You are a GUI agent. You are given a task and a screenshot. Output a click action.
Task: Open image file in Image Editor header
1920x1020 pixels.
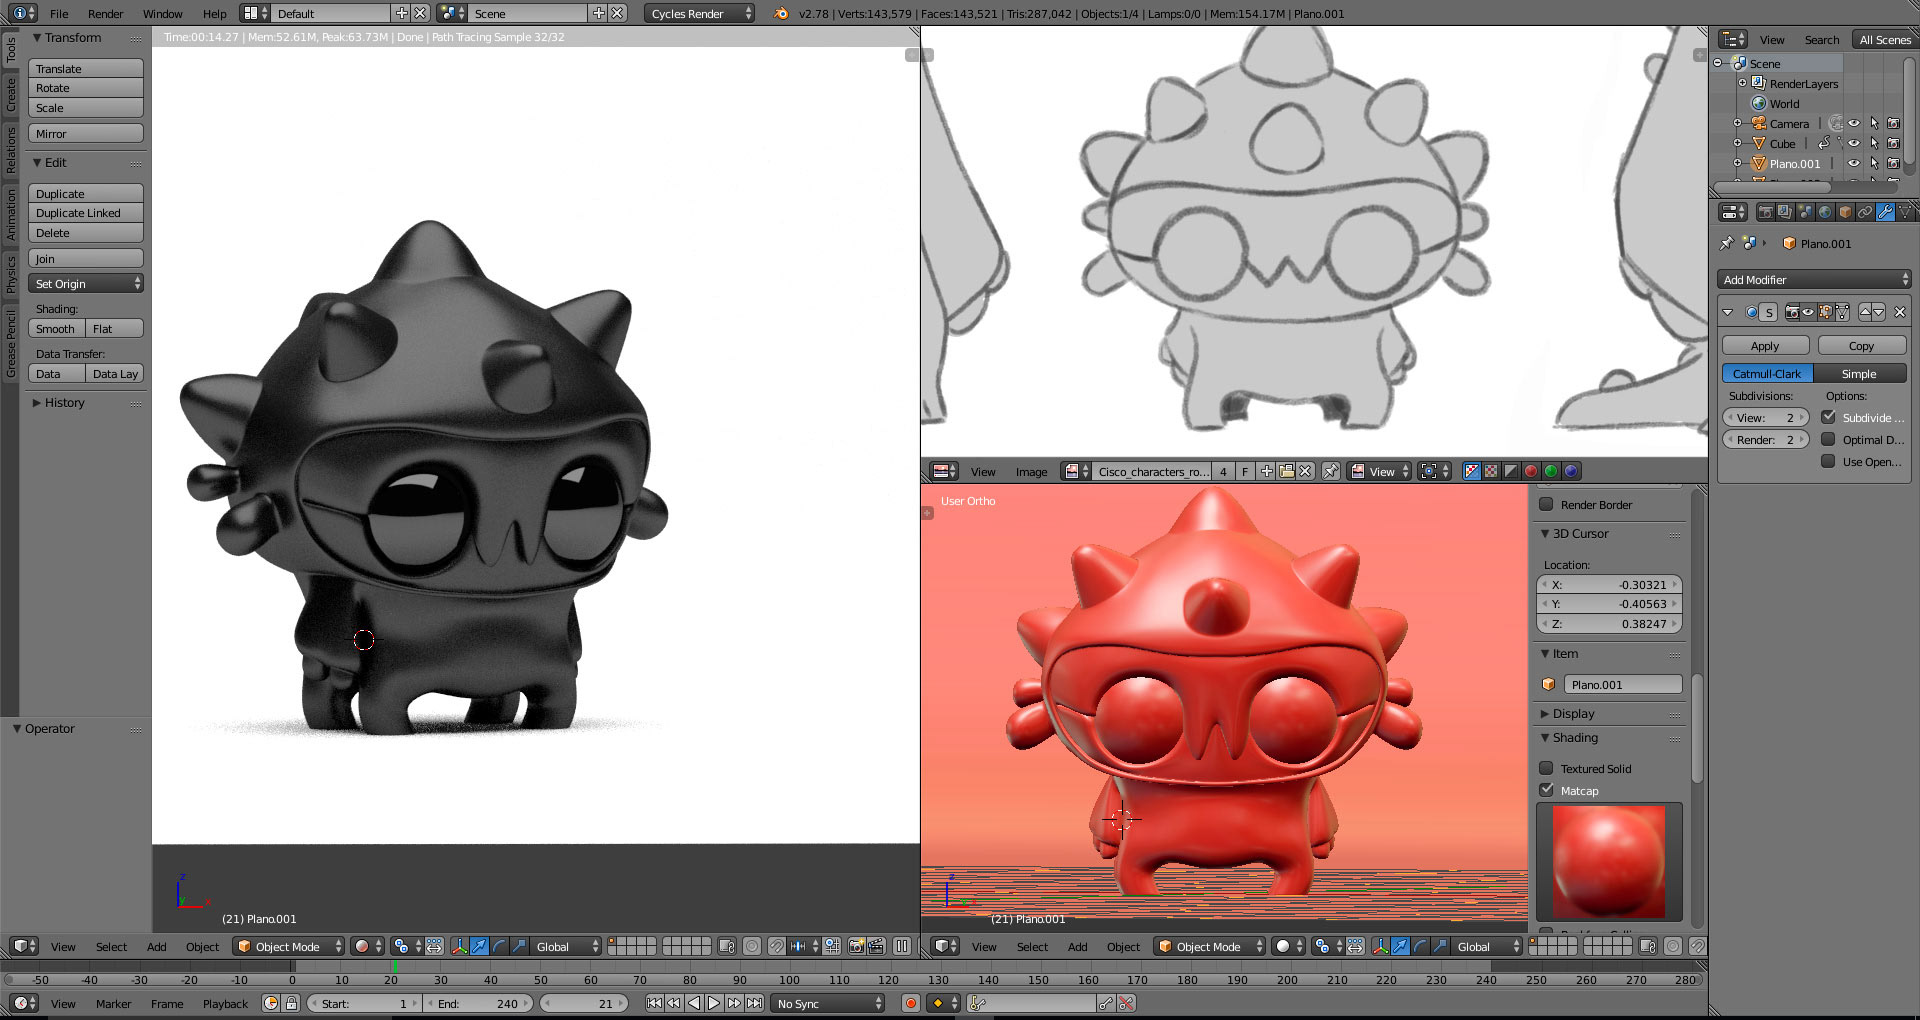(1287, 471)
